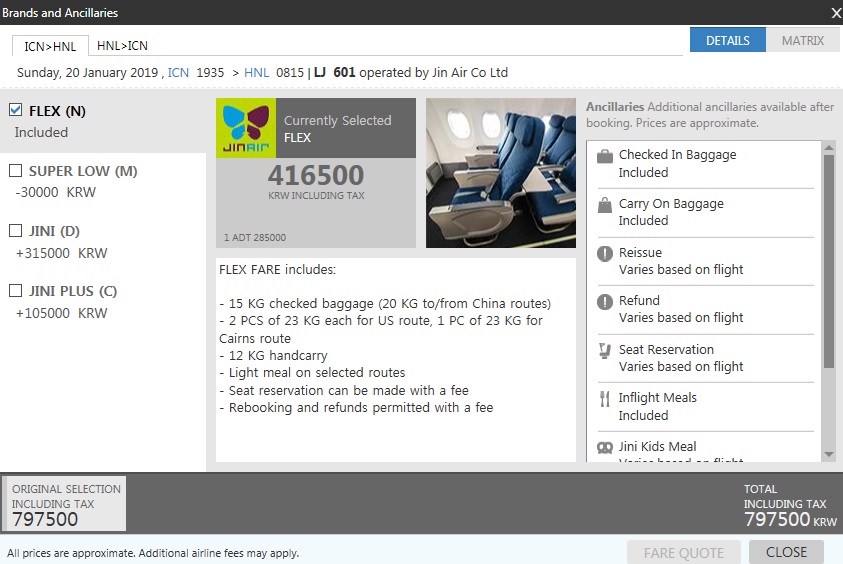Click the '+315000 KRW' JINI price difference
Screen dimensions: 843x564
point(61,253)
